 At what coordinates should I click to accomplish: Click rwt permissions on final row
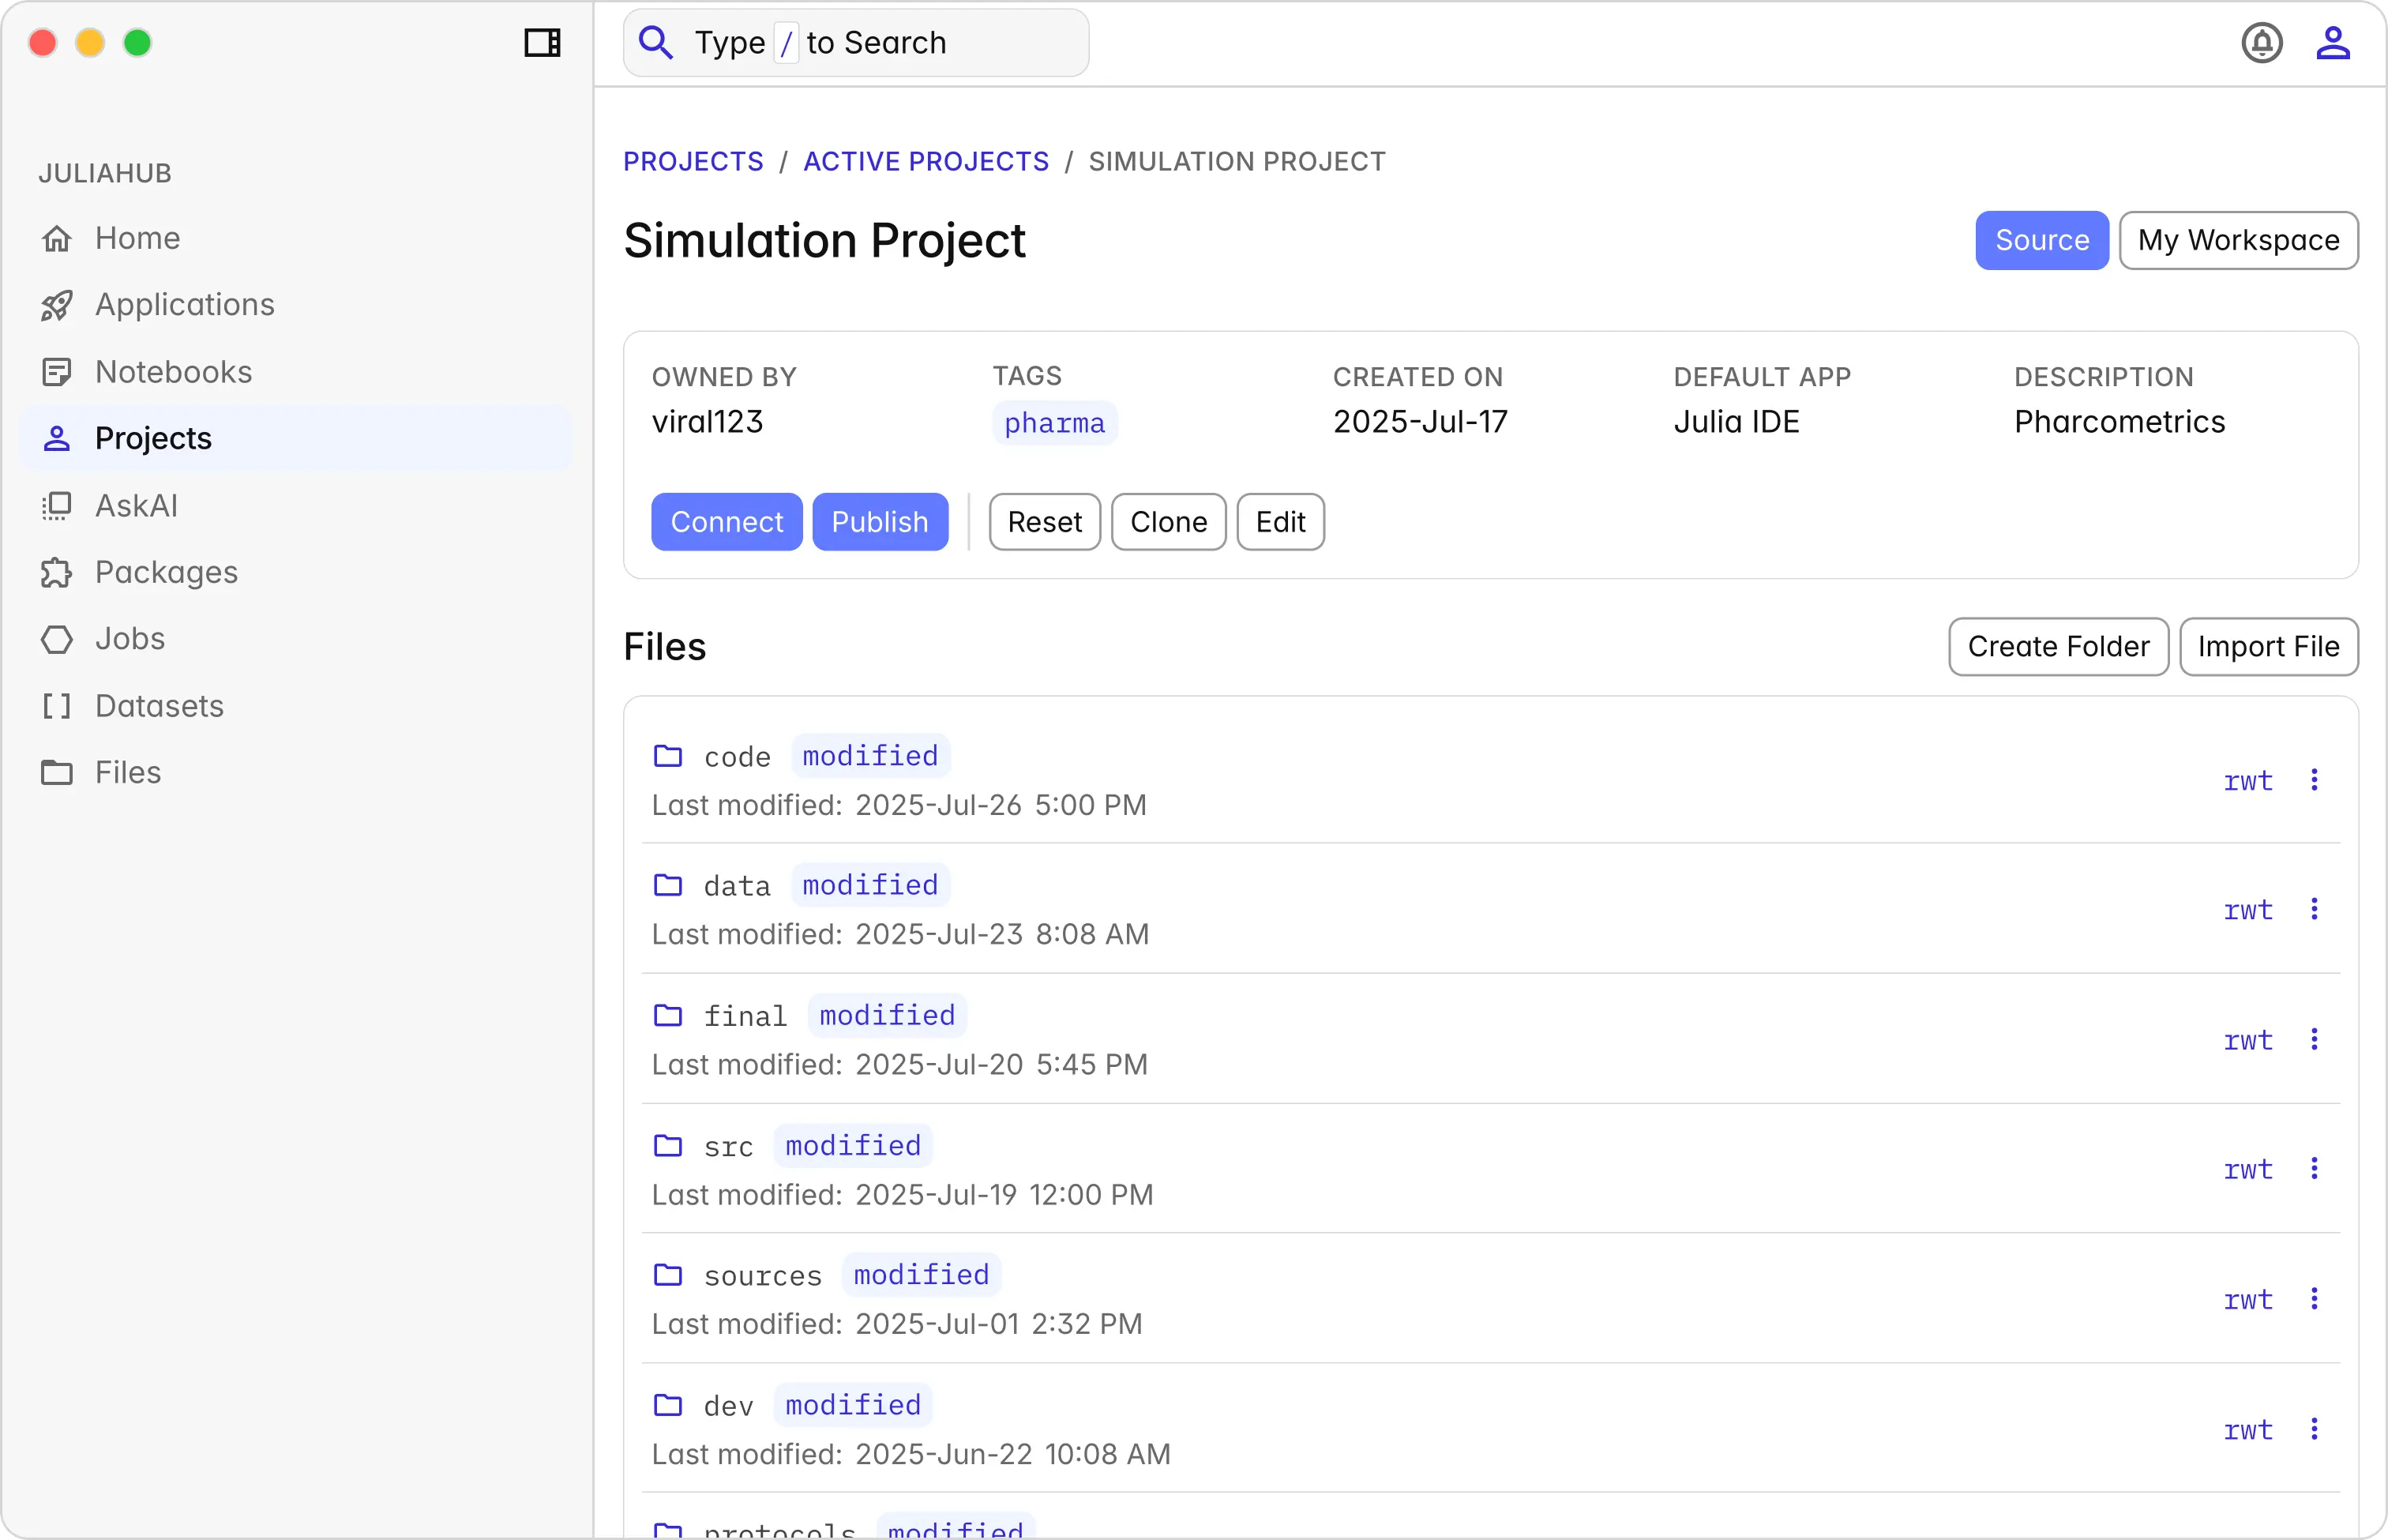tap(2247, 1040)
